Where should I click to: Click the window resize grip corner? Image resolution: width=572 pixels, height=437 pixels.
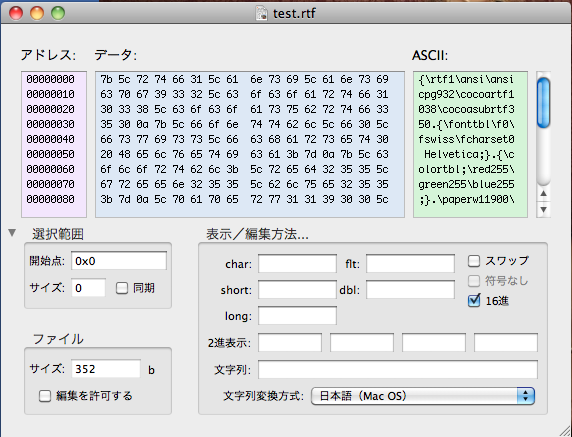coord(565,430)
